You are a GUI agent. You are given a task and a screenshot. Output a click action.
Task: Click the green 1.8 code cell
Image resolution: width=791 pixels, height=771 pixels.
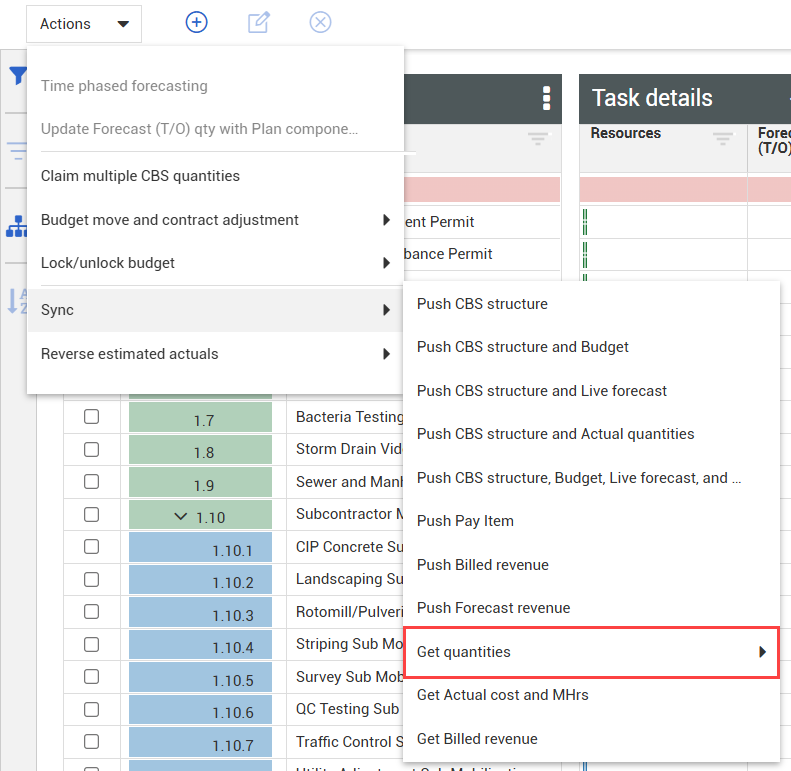[x=203, y=452]
